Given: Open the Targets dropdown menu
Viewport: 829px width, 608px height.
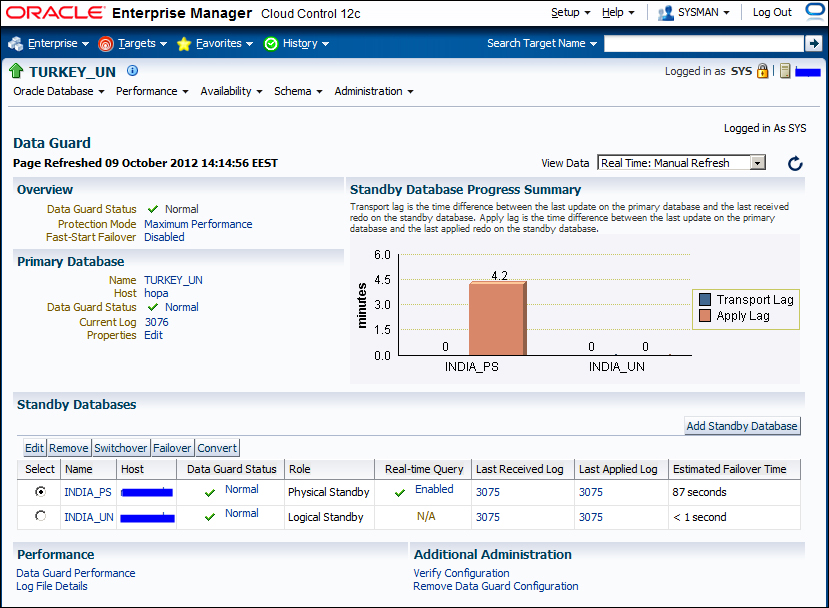Looking at the screenshot, I should coord(142,43).
